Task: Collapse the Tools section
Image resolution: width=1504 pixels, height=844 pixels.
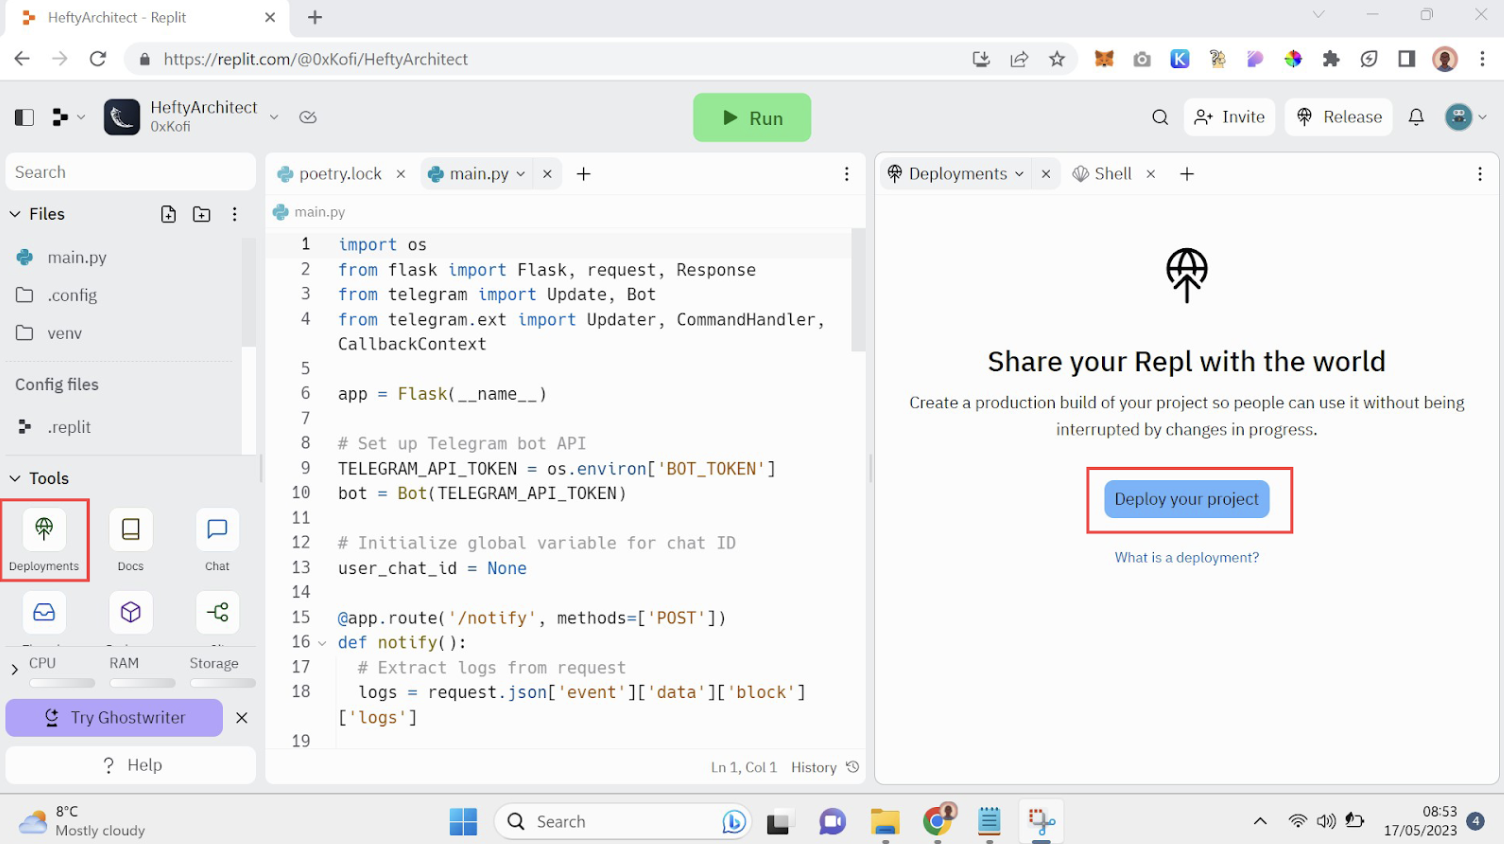Action: 15,478
